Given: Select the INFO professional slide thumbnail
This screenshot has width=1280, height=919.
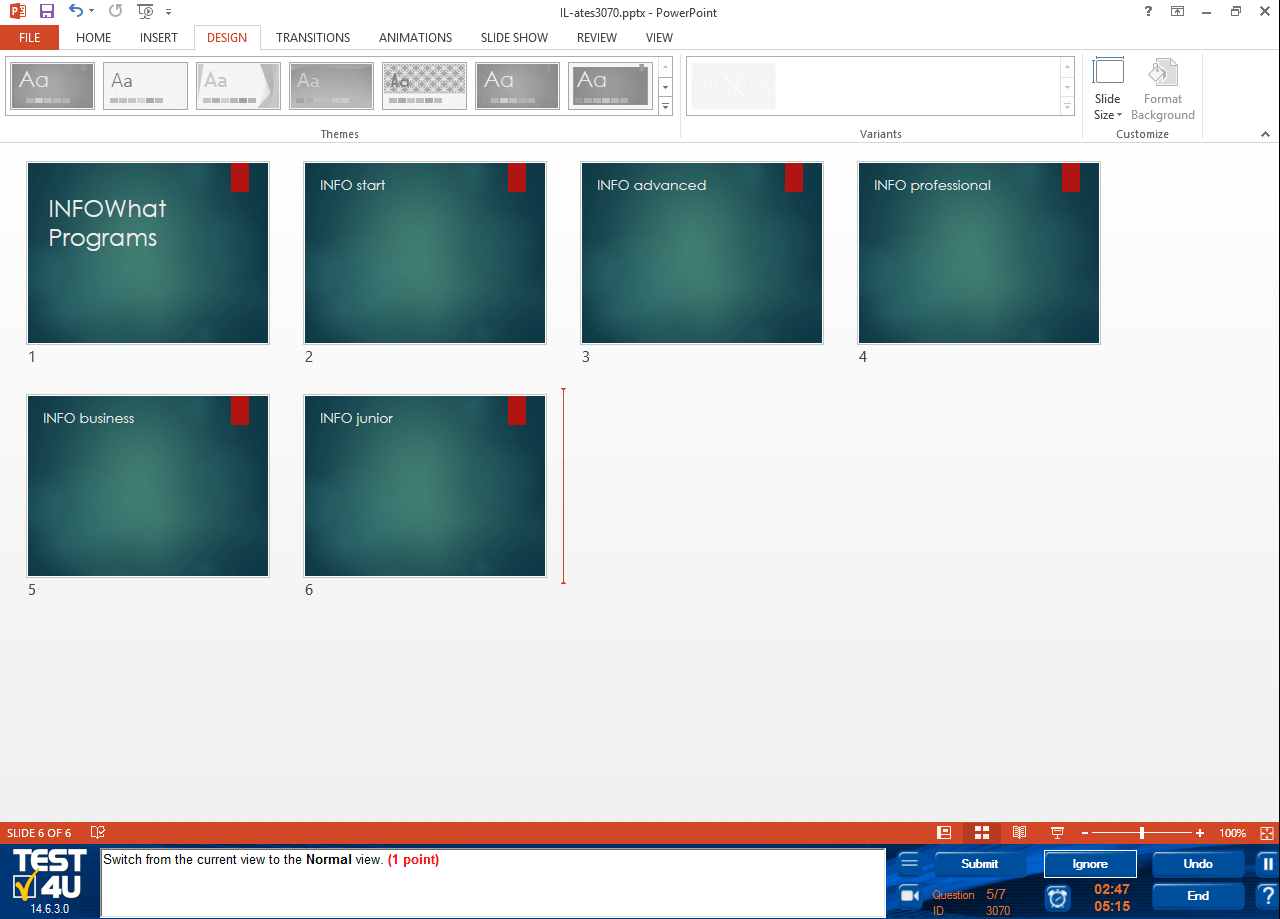Looking at the screenshot, I should pyautogui.click(x=978, y=253).
